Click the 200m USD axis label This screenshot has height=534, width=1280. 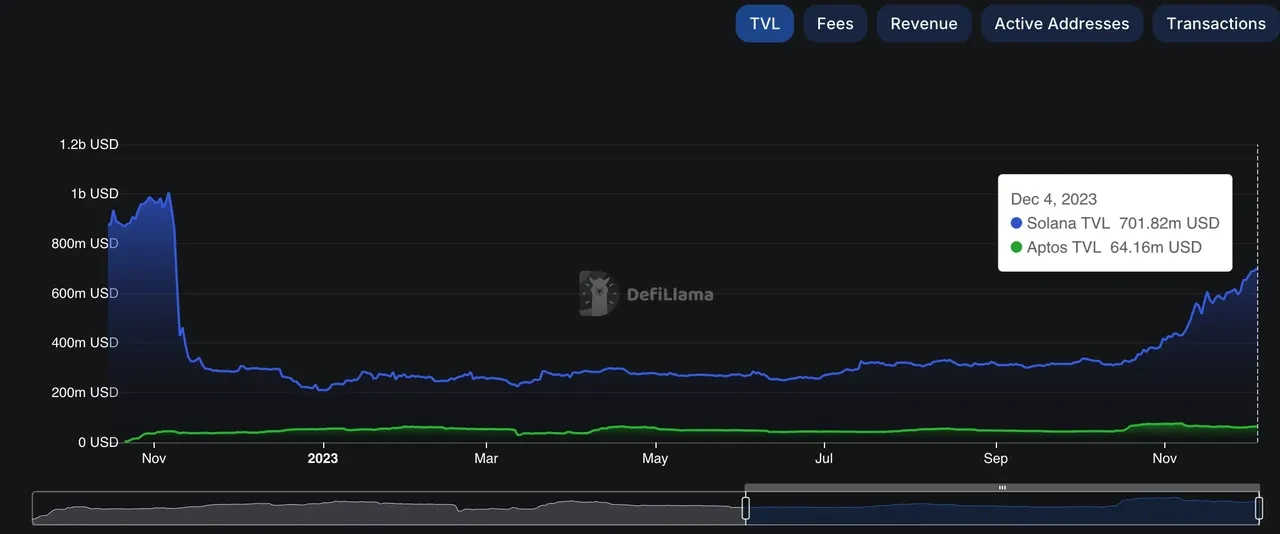[84, 392]
